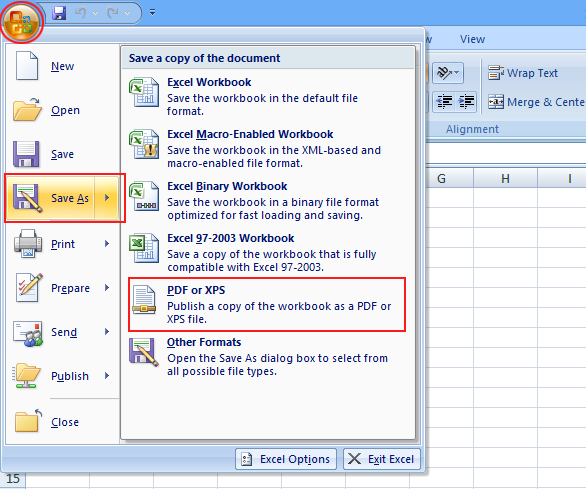Select Excel 97-2003 Workbook option
The height and width of the screenshot is (489, 586).
tap(268, 252)
